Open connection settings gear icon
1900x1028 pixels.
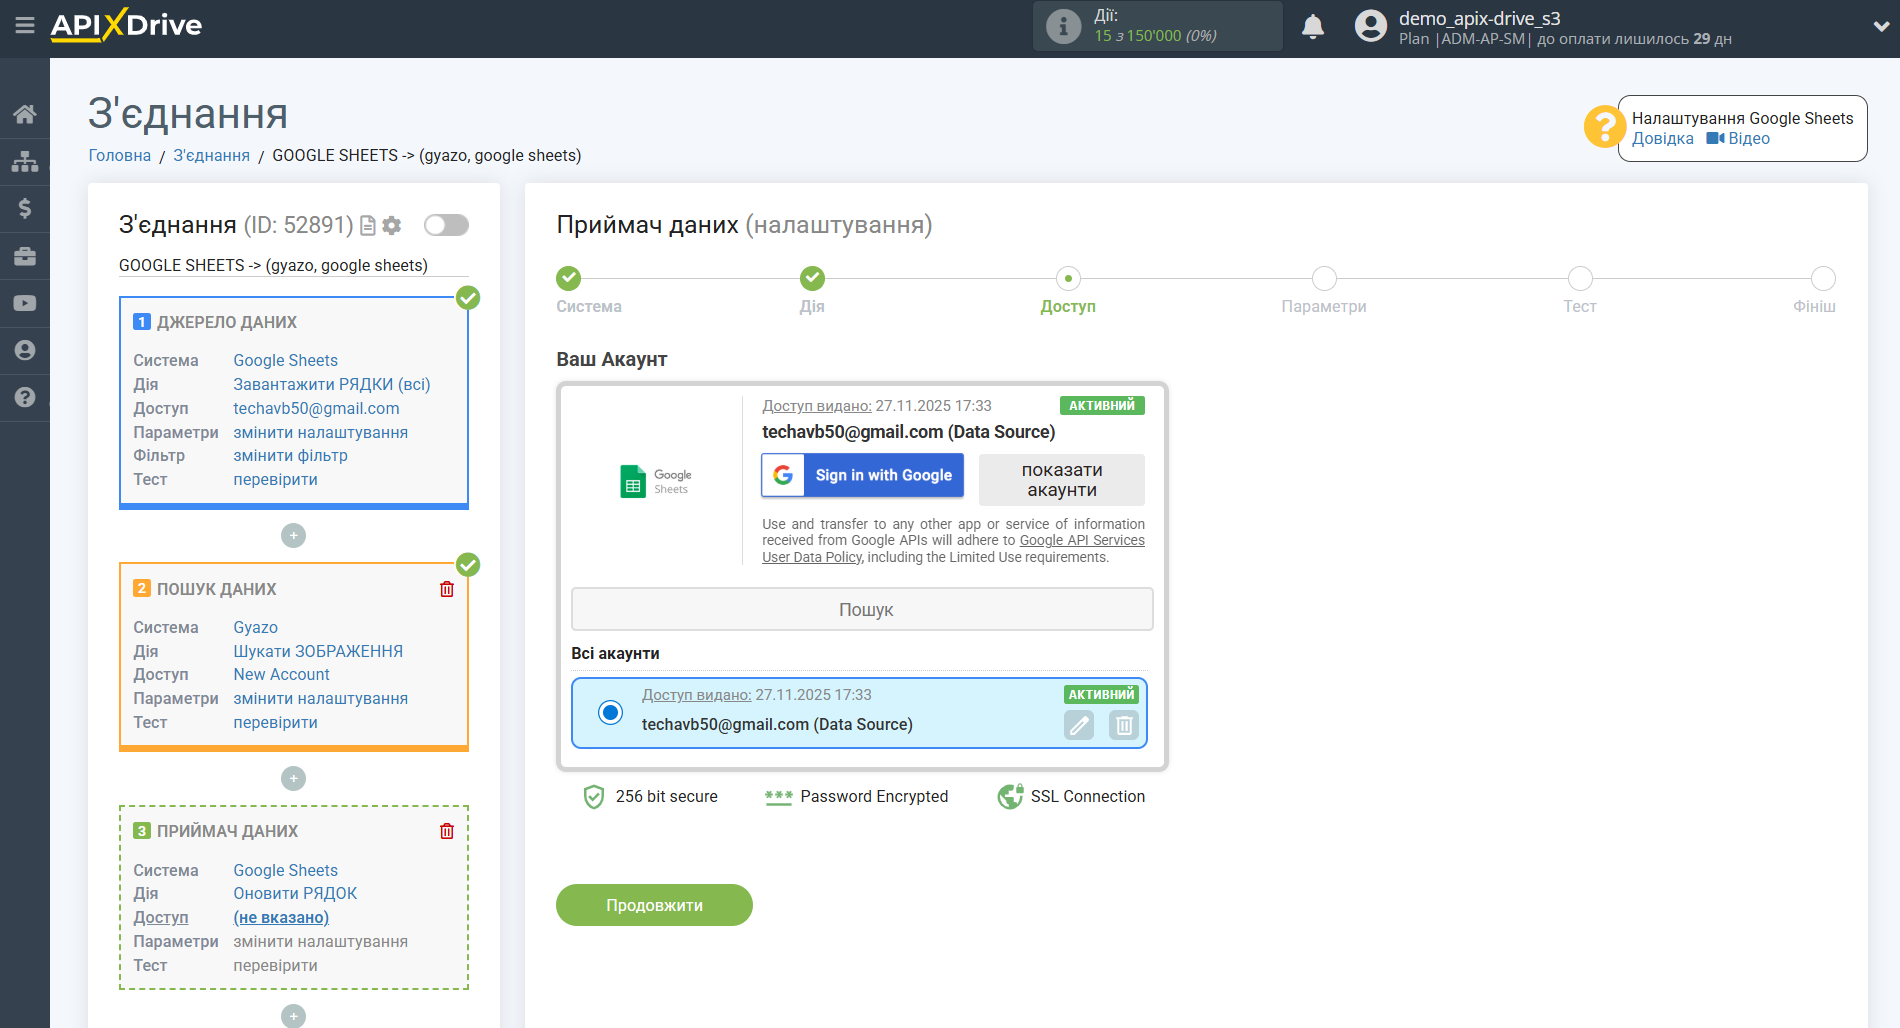click(x=391, y=225)
